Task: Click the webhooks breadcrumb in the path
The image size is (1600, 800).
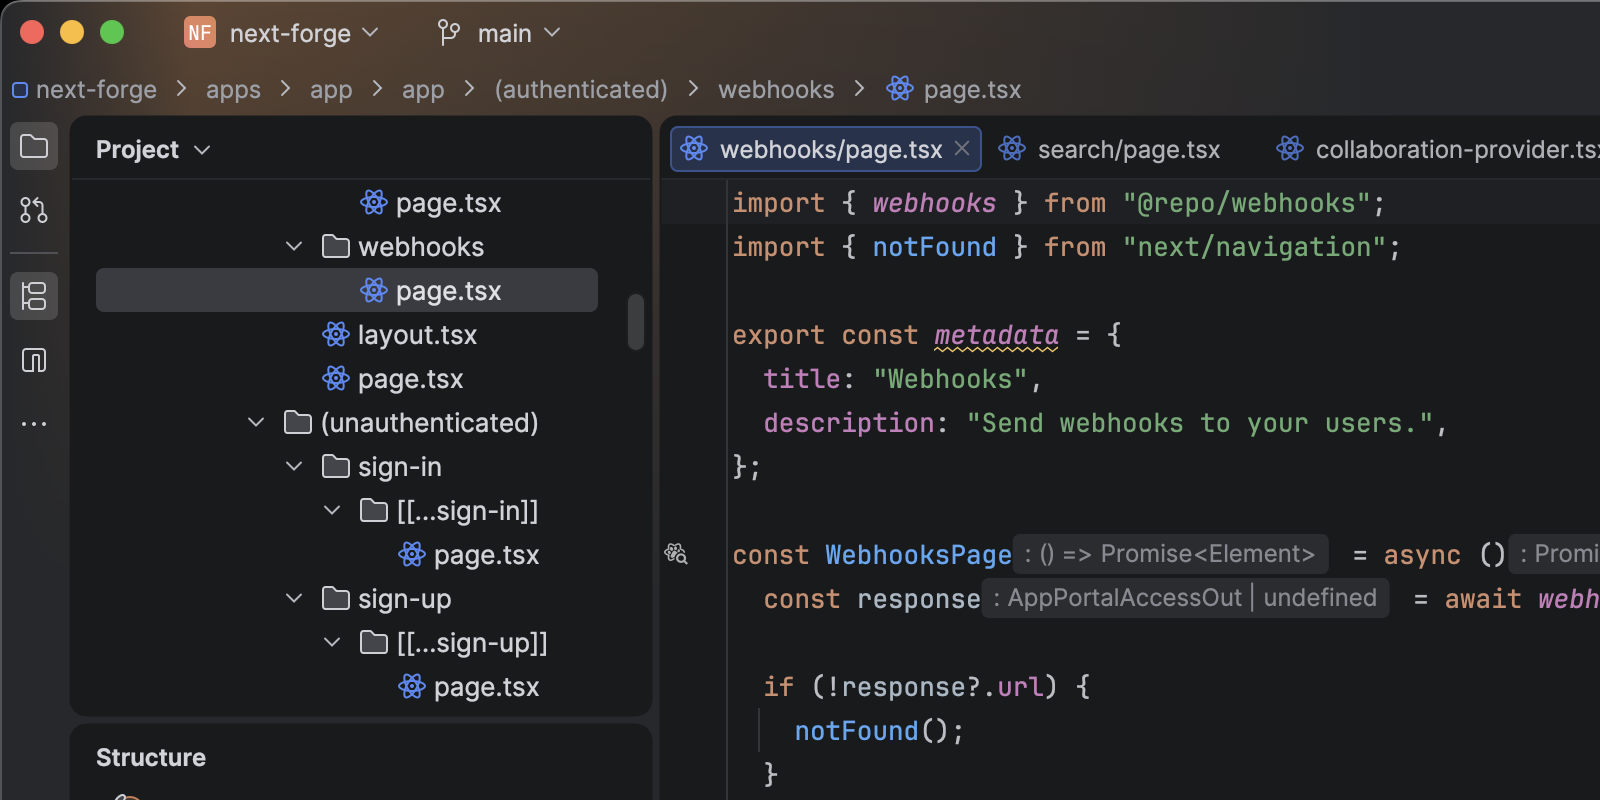Action: tap(775, 90)
